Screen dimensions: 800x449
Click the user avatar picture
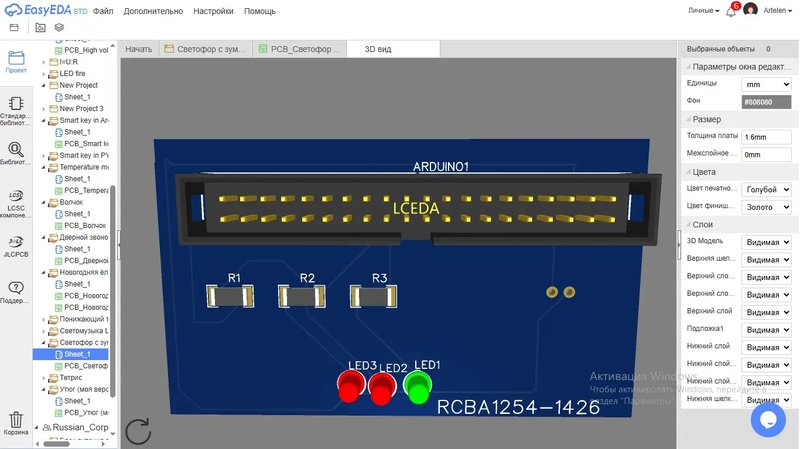click(750, 10)
